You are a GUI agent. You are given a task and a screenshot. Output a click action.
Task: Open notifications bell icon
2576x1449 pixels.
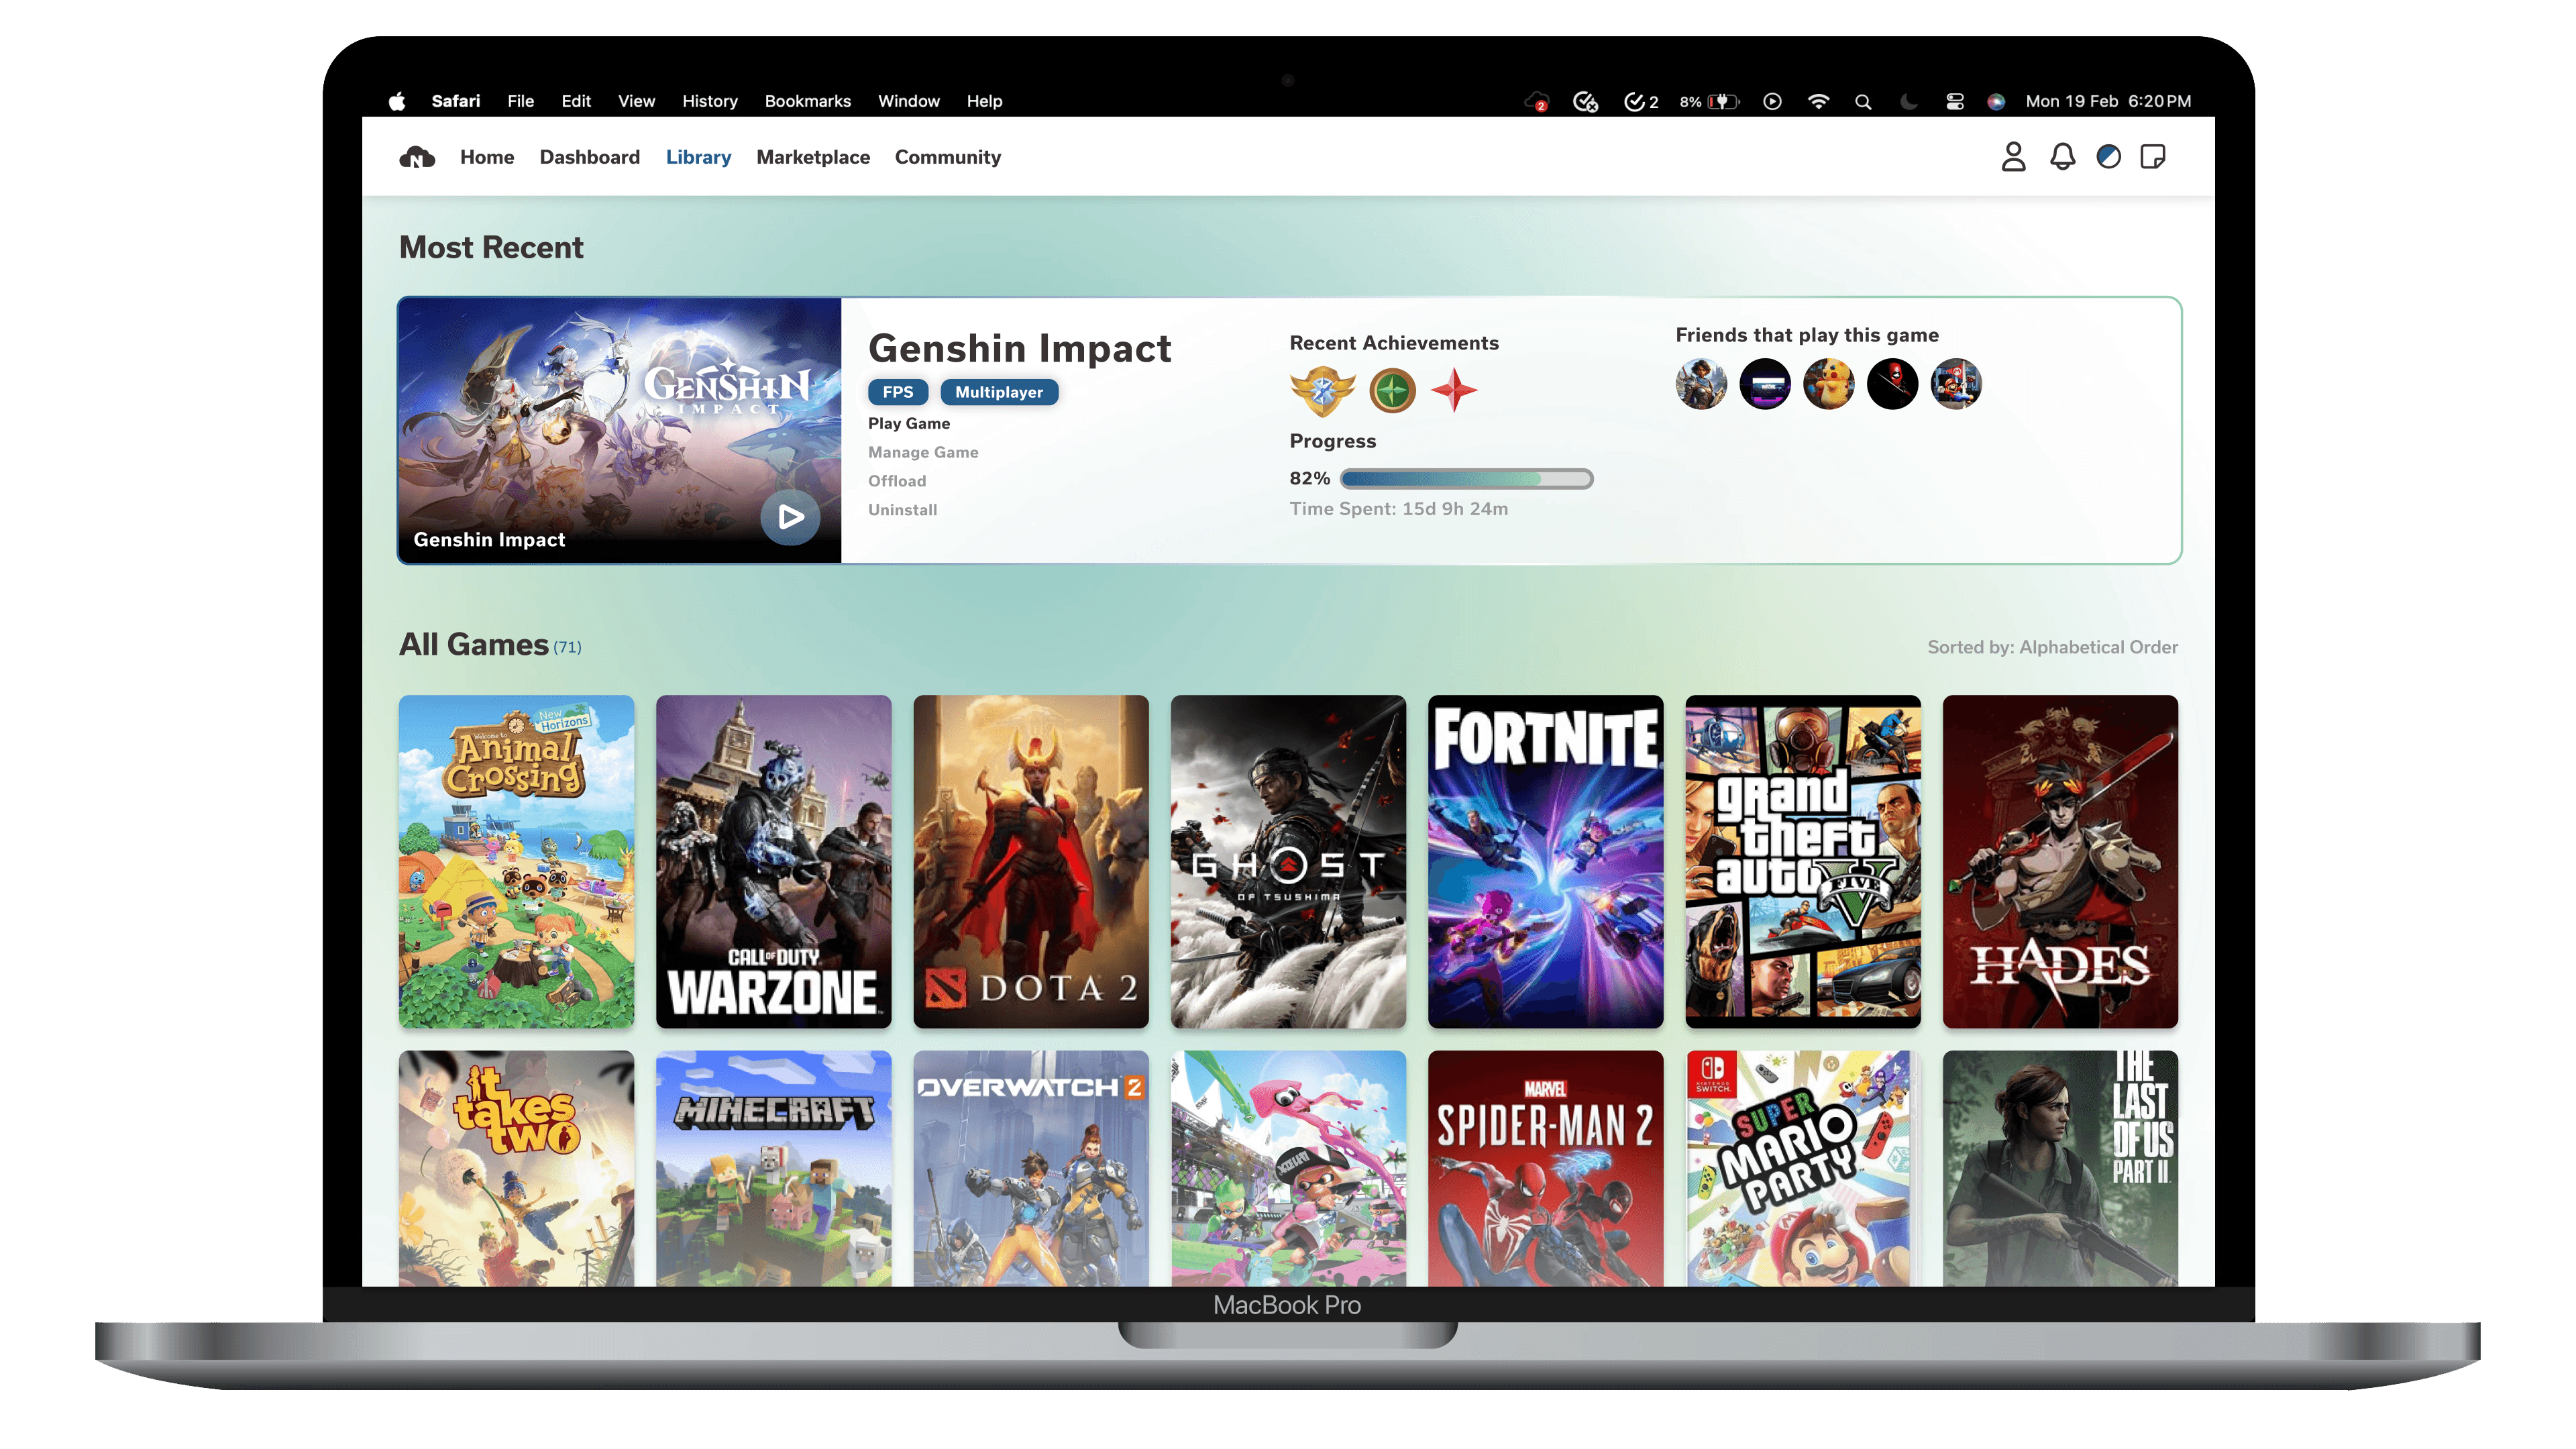2062,157
